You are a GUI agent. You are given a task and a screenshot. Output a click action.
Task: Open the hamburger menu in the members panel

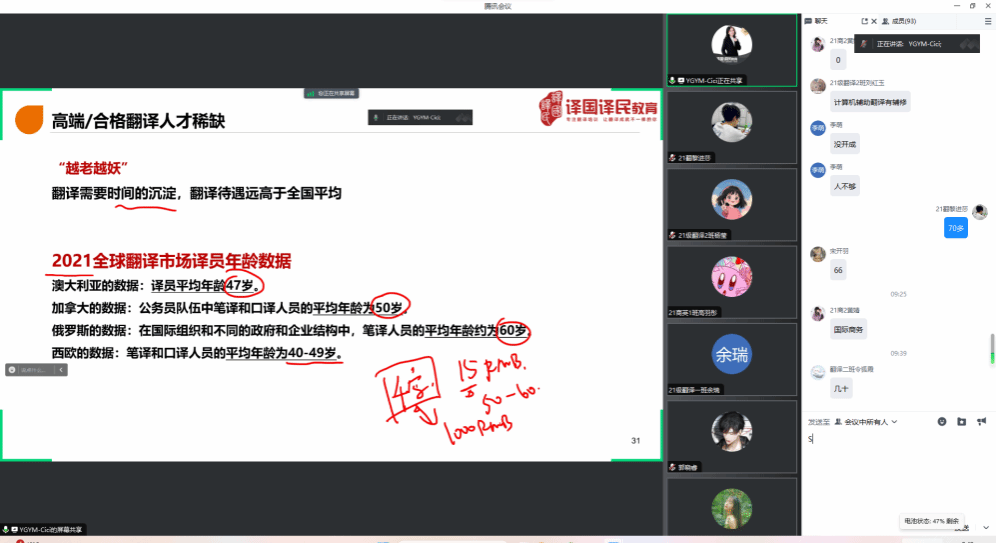988,21
